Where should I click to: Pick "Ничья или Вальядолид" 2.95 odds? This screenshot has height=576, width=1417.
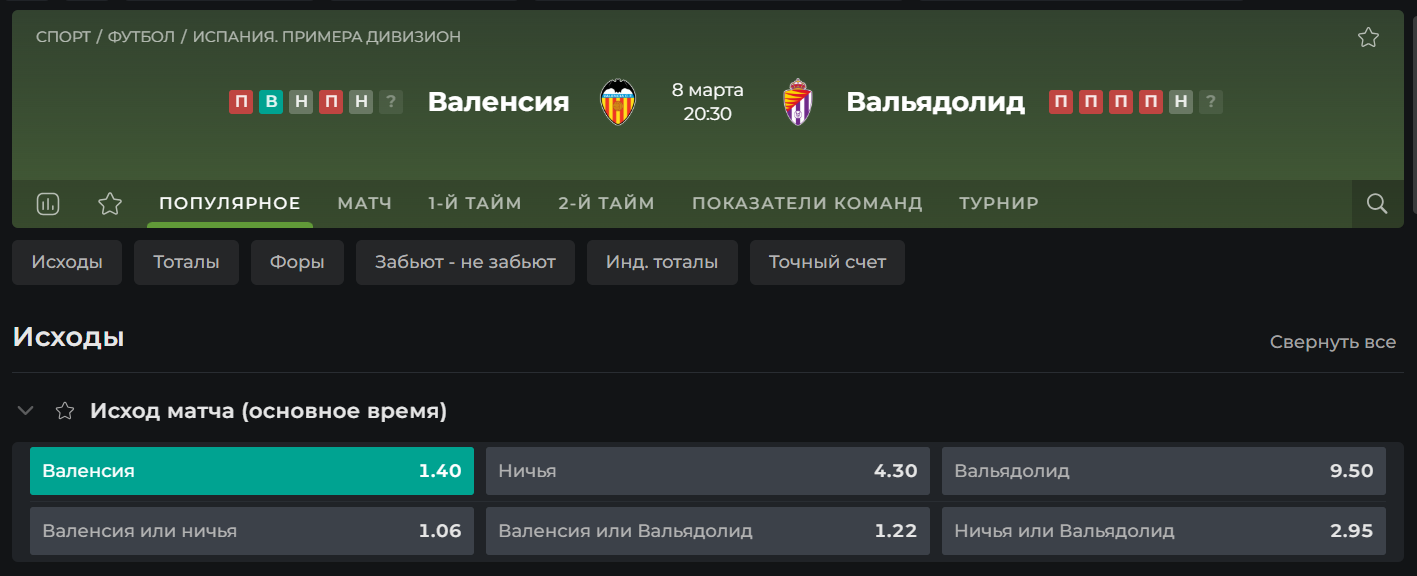(x=1164, y=531)
